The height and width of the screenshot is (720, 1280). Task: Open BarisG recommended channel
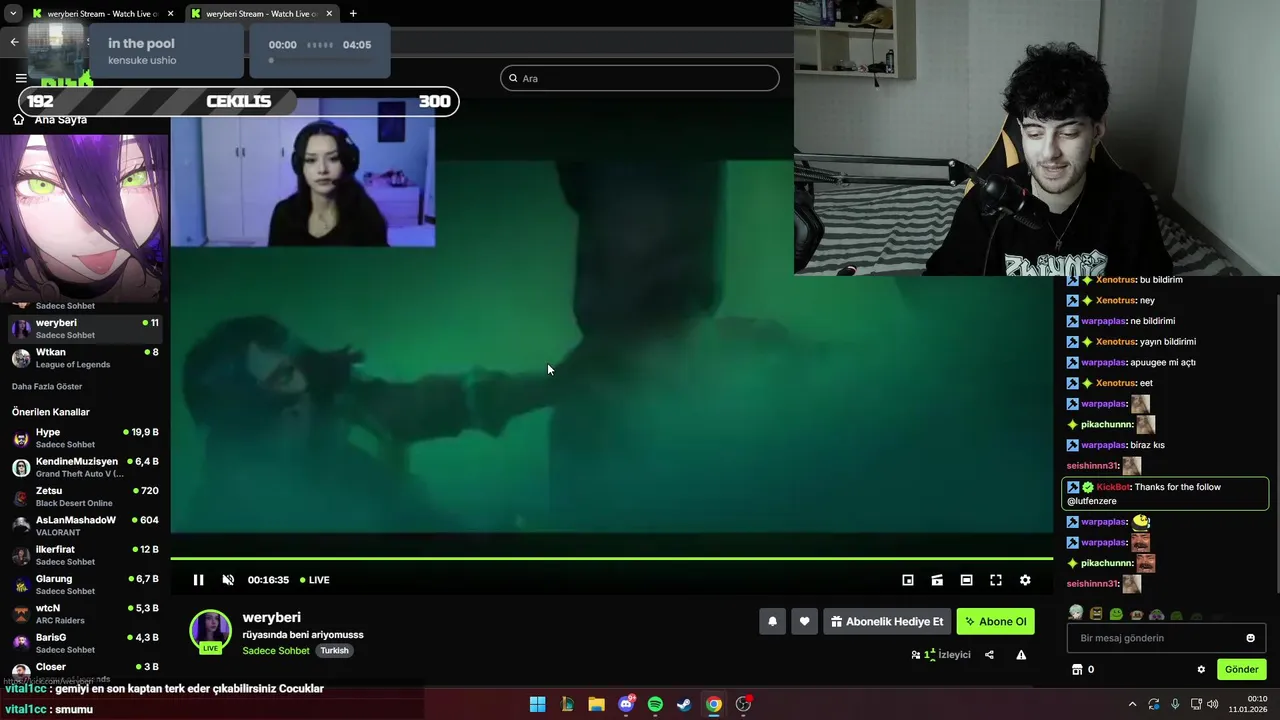(84, 643)
